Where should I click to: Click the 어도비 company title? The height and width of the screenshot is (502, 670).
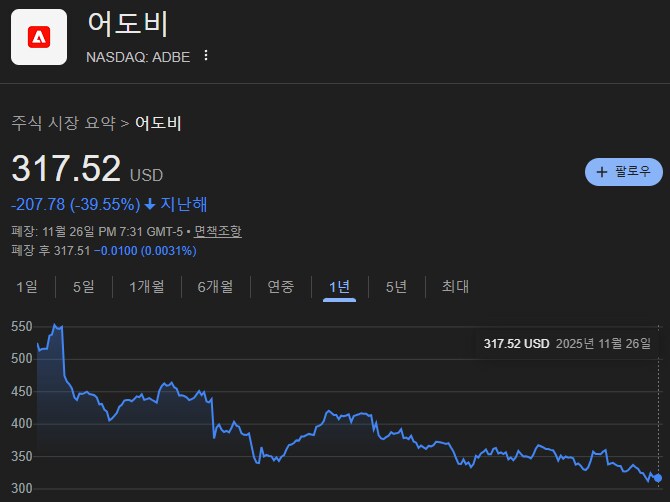[128, 23]
